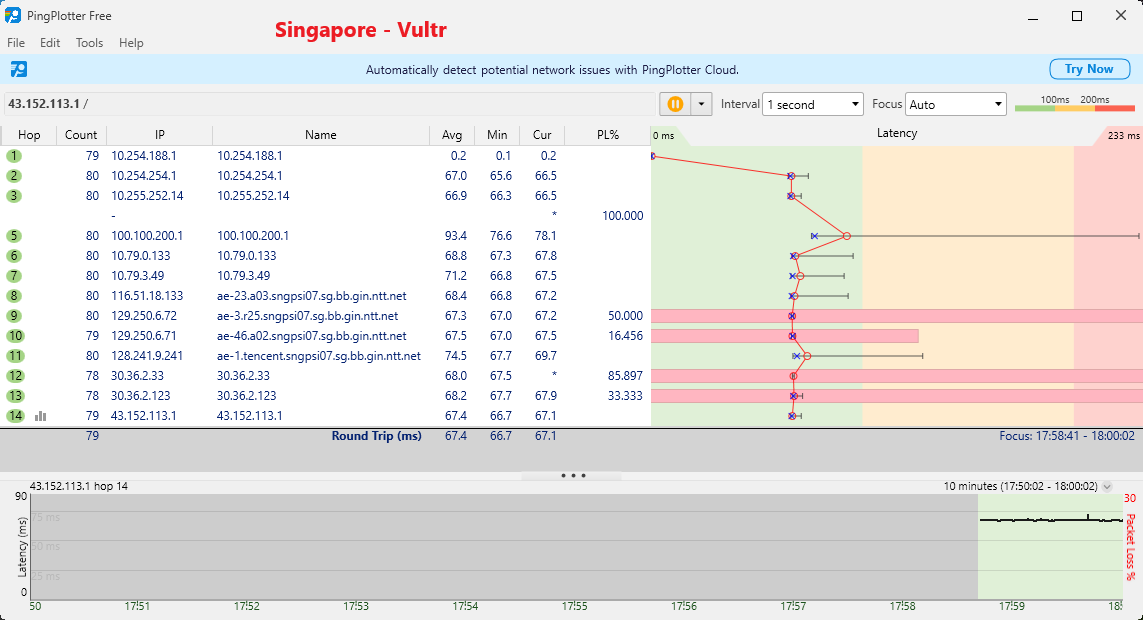Click the 43.152.113.1 hop 14 graph title
The height and width of the screenshot is (620, 1143).
[x=79, y=486]
